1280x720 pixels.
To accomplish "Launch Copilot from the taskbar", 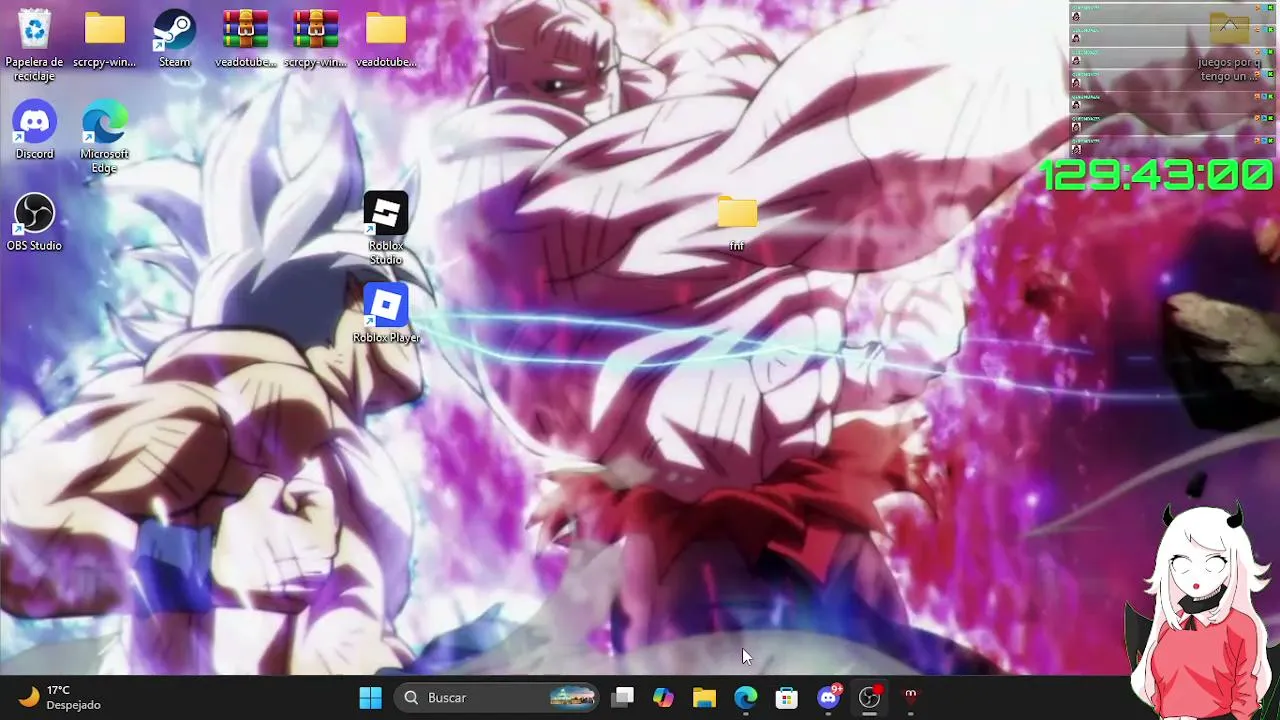I will click(x=663, y=698).
